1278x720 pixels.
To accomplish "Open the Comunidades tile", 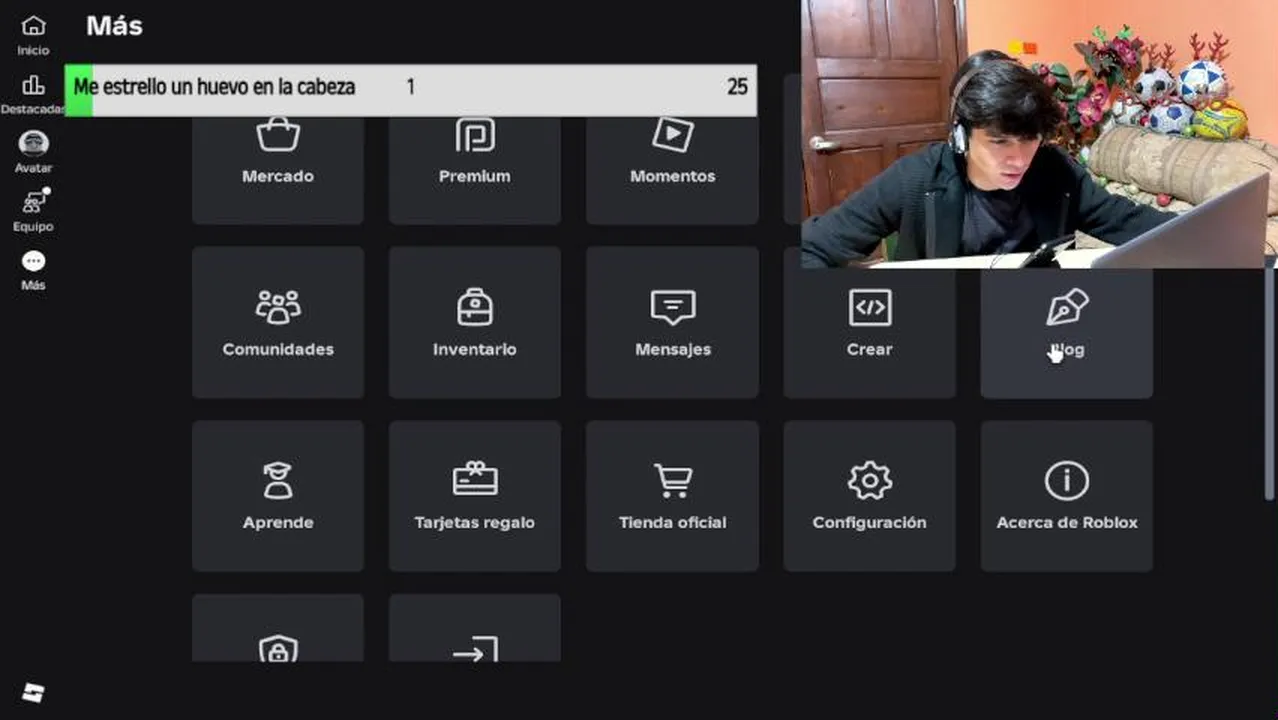I will tap(277, 322).
